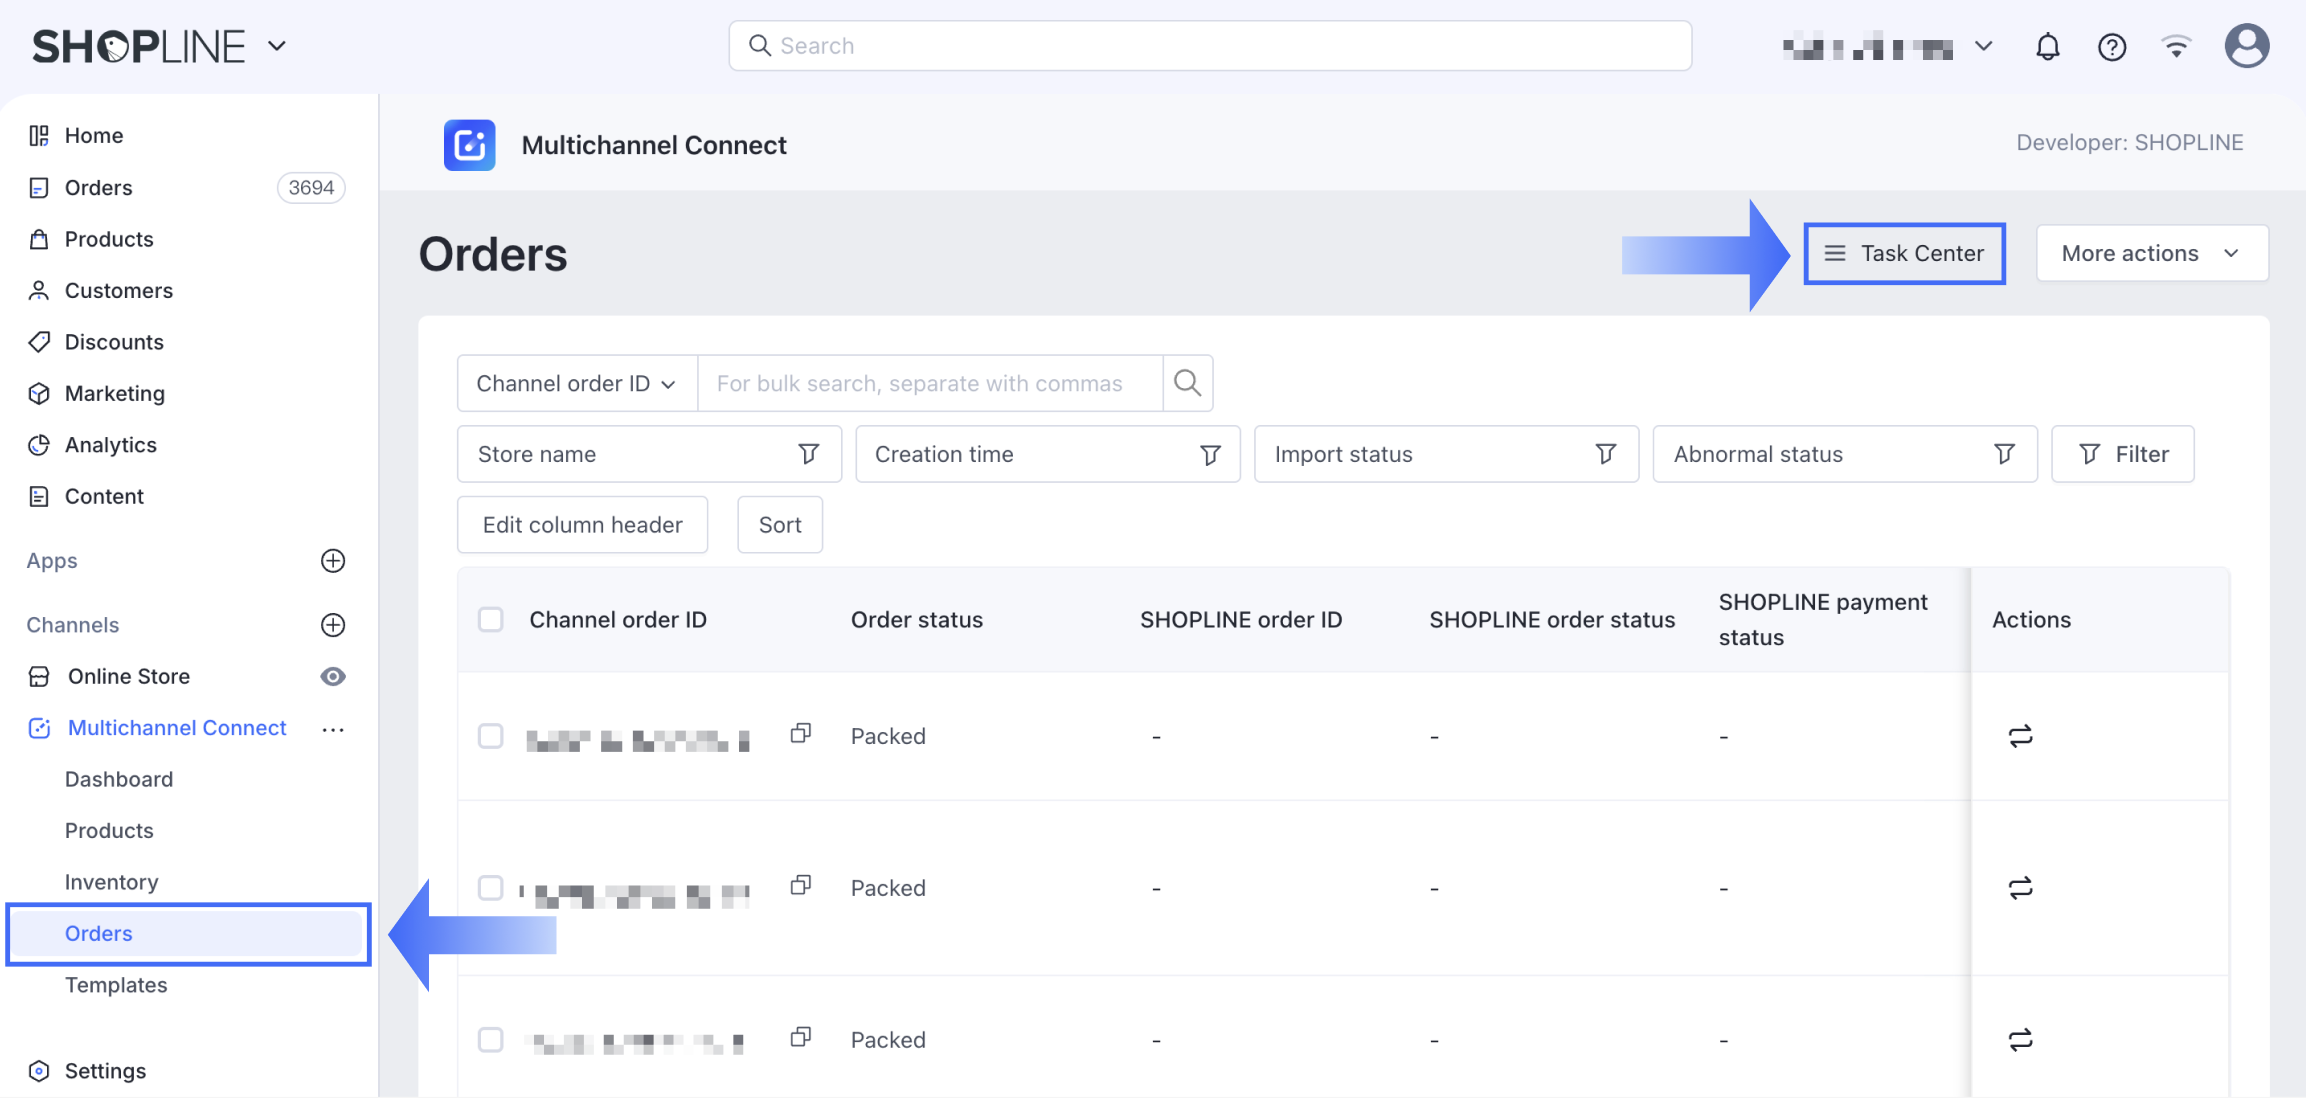Check the select-all orders header checkbox
This screenshot has height=1098, width=2306.
(x=491, y=620)
